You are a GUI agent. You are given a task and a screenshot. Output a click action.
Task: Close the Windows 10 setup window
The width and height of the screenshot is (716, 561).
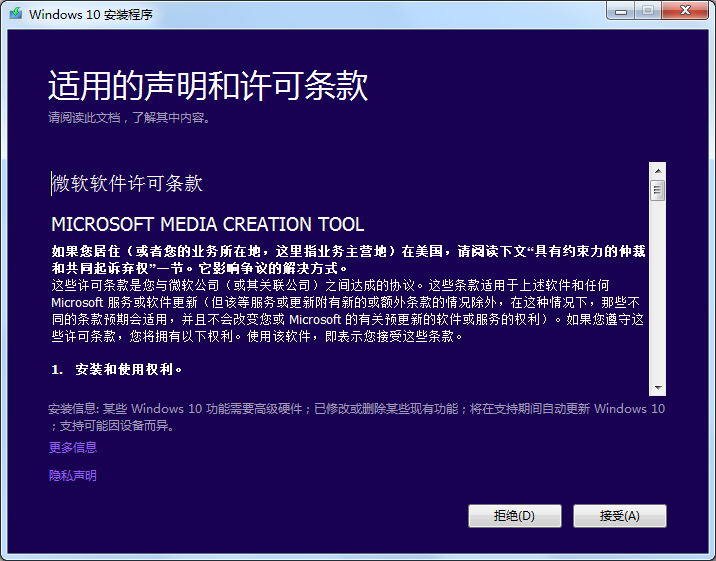click(x=685, y=11)
